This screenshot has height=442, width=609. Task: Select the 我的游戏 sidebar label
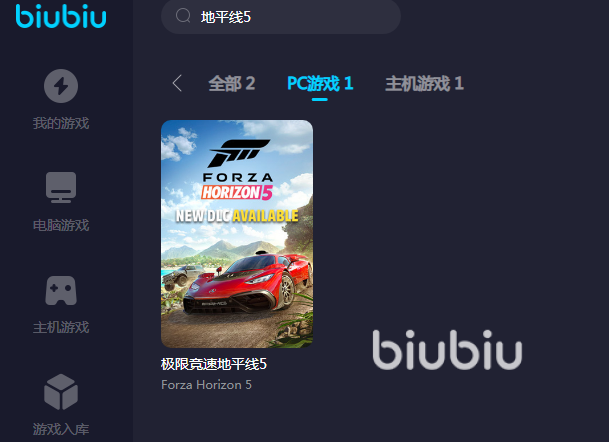tap(61, 123)
